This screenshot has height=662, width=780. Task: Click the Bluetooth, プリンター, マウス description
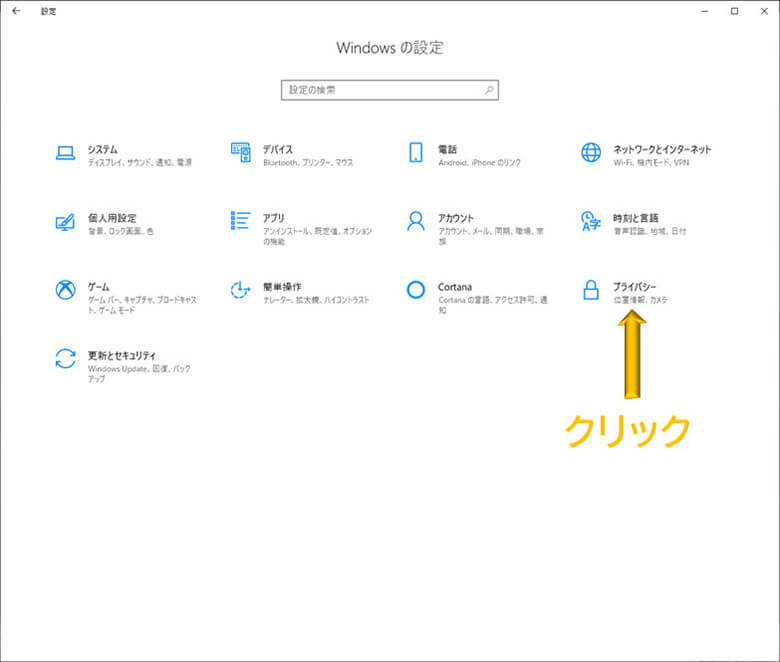(308, 163)
